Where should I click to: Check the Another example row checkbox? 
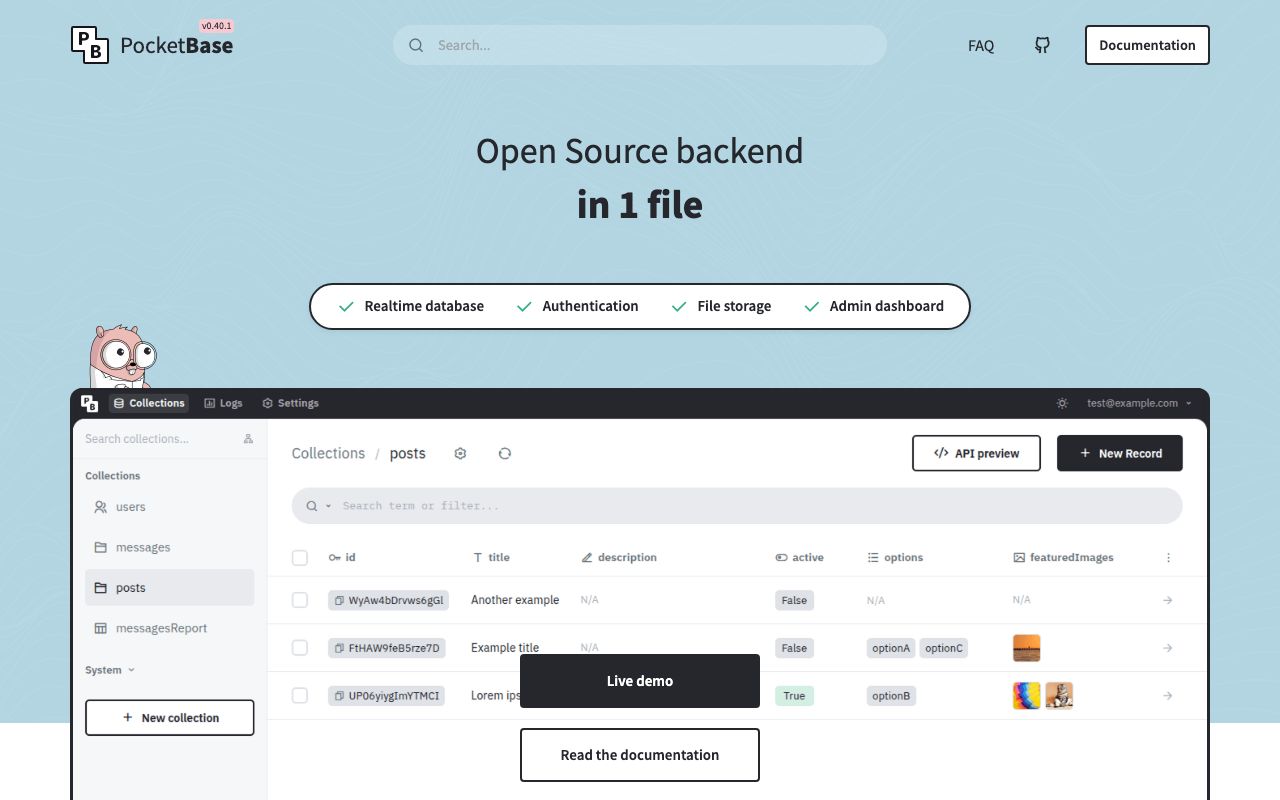coord(300,600)
